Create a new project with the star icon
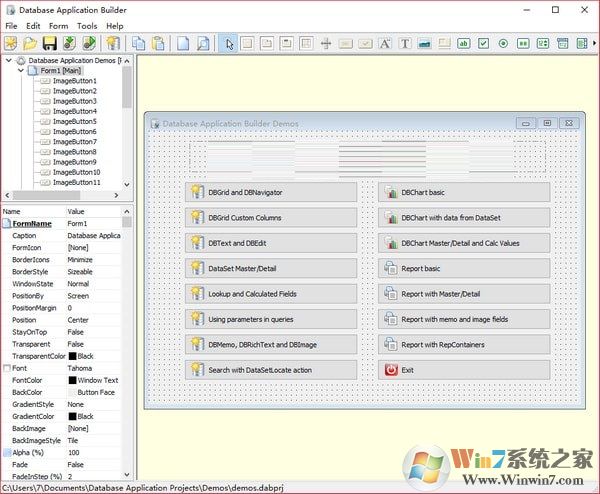 click(11, 43)
